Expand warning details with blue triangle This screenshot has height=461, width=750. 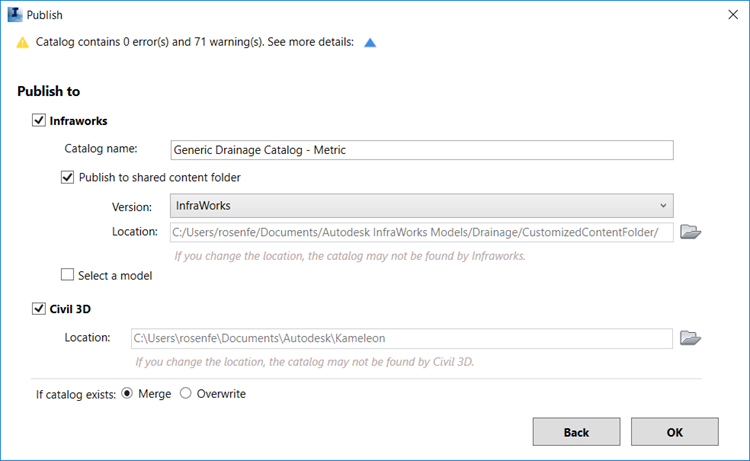click(370, 43)
